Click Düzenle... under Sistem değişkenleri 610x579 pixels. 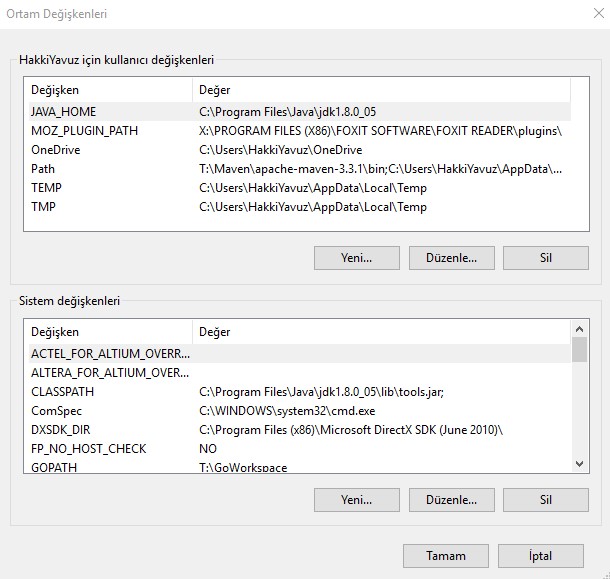[452, 500]
